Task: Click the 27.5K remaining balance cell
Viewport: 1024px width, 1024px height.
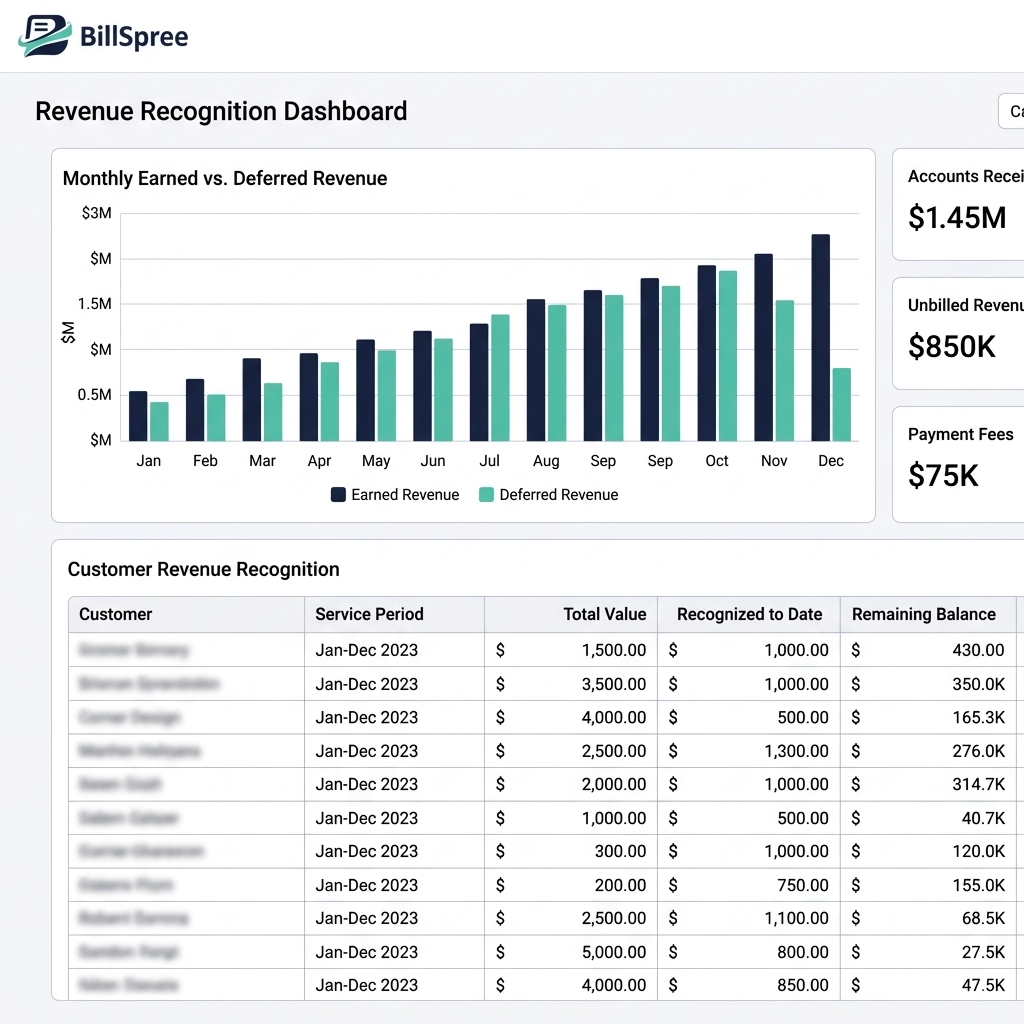Action: [928, 952]
